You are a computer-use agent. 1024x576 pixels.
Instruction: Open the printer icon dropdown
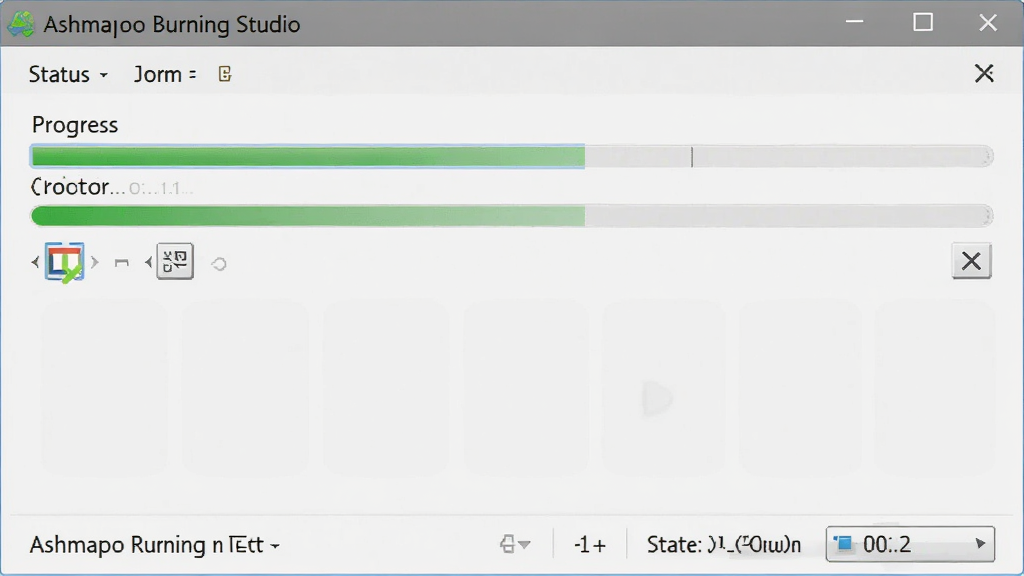[x=515, y=544]
